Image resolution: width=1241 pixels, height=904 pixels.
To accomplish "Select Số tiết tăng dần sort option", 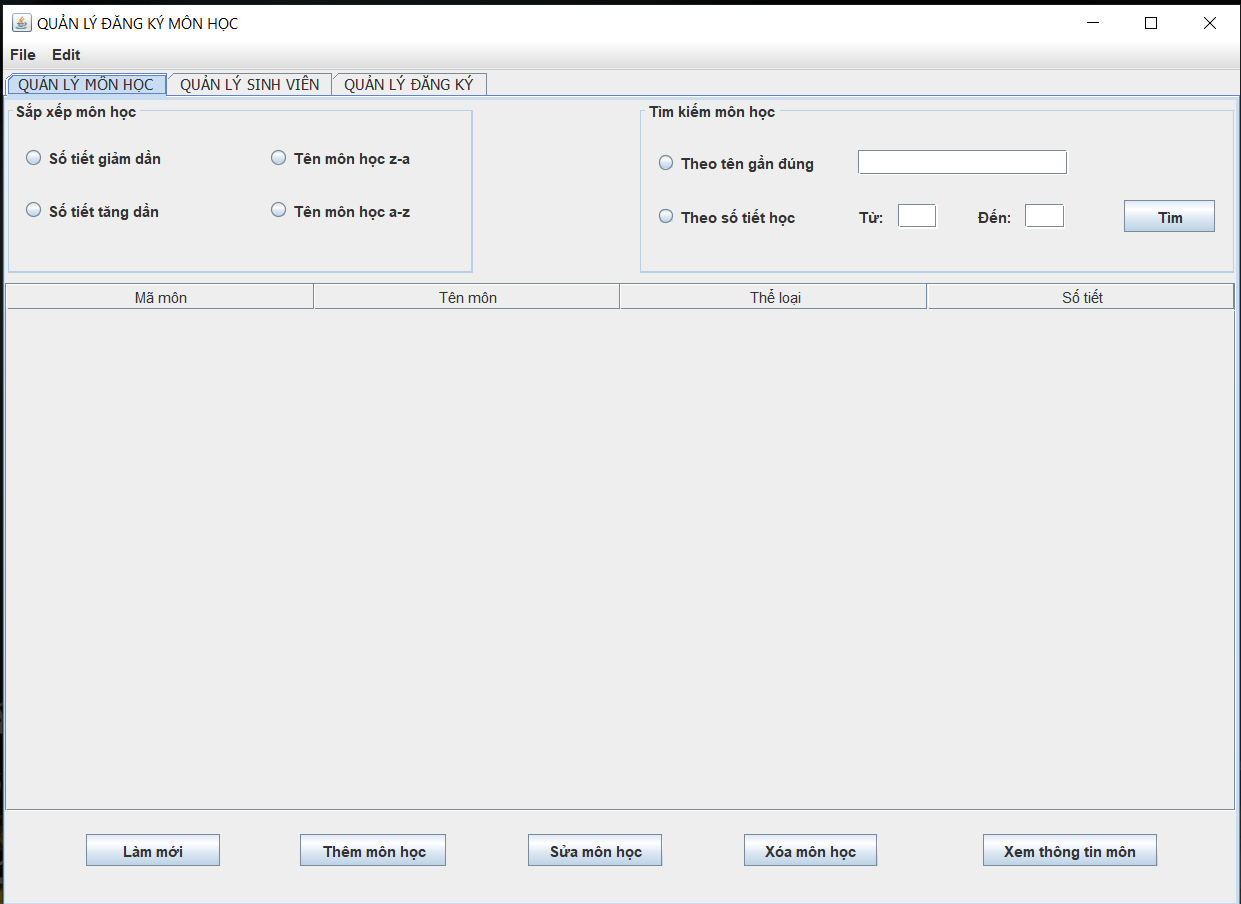I will click(x=92, y=211).
